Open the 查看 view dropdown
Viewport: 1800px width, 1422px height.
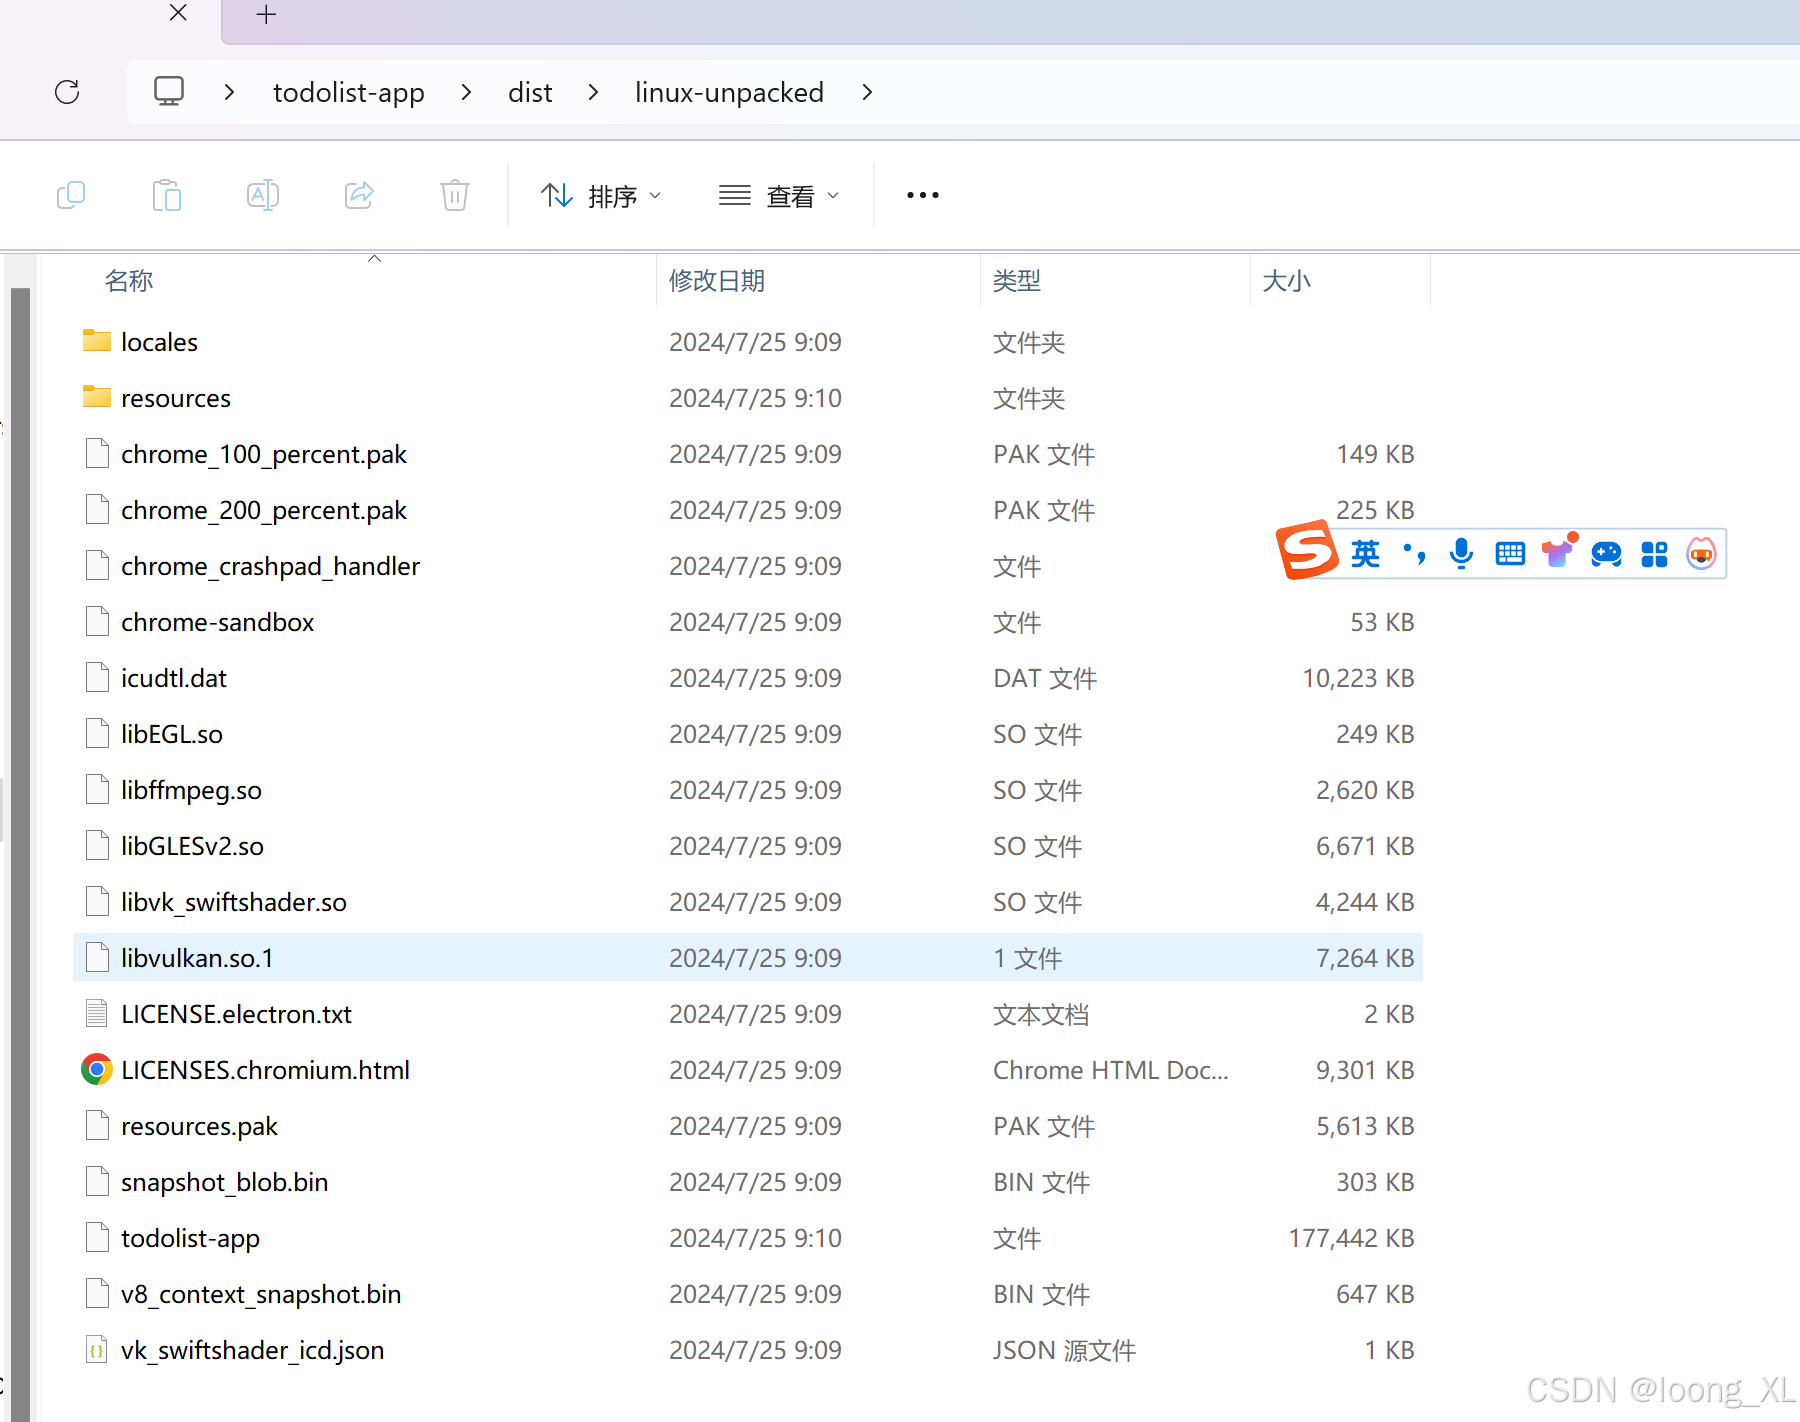point(779,196)
